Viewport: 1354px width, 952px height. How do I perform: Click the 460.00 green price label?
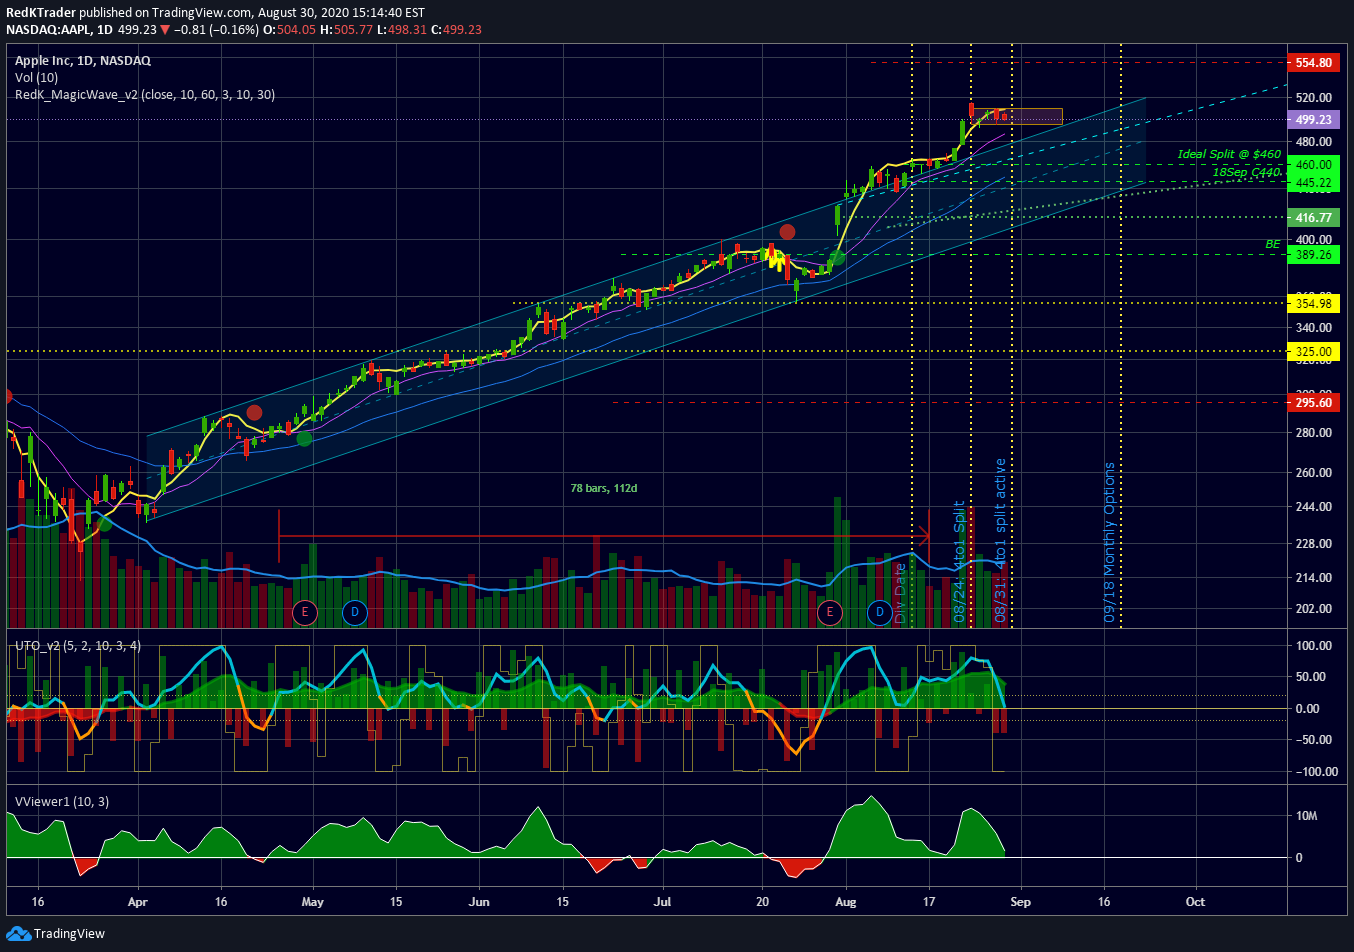click(x=1314, y=164)
